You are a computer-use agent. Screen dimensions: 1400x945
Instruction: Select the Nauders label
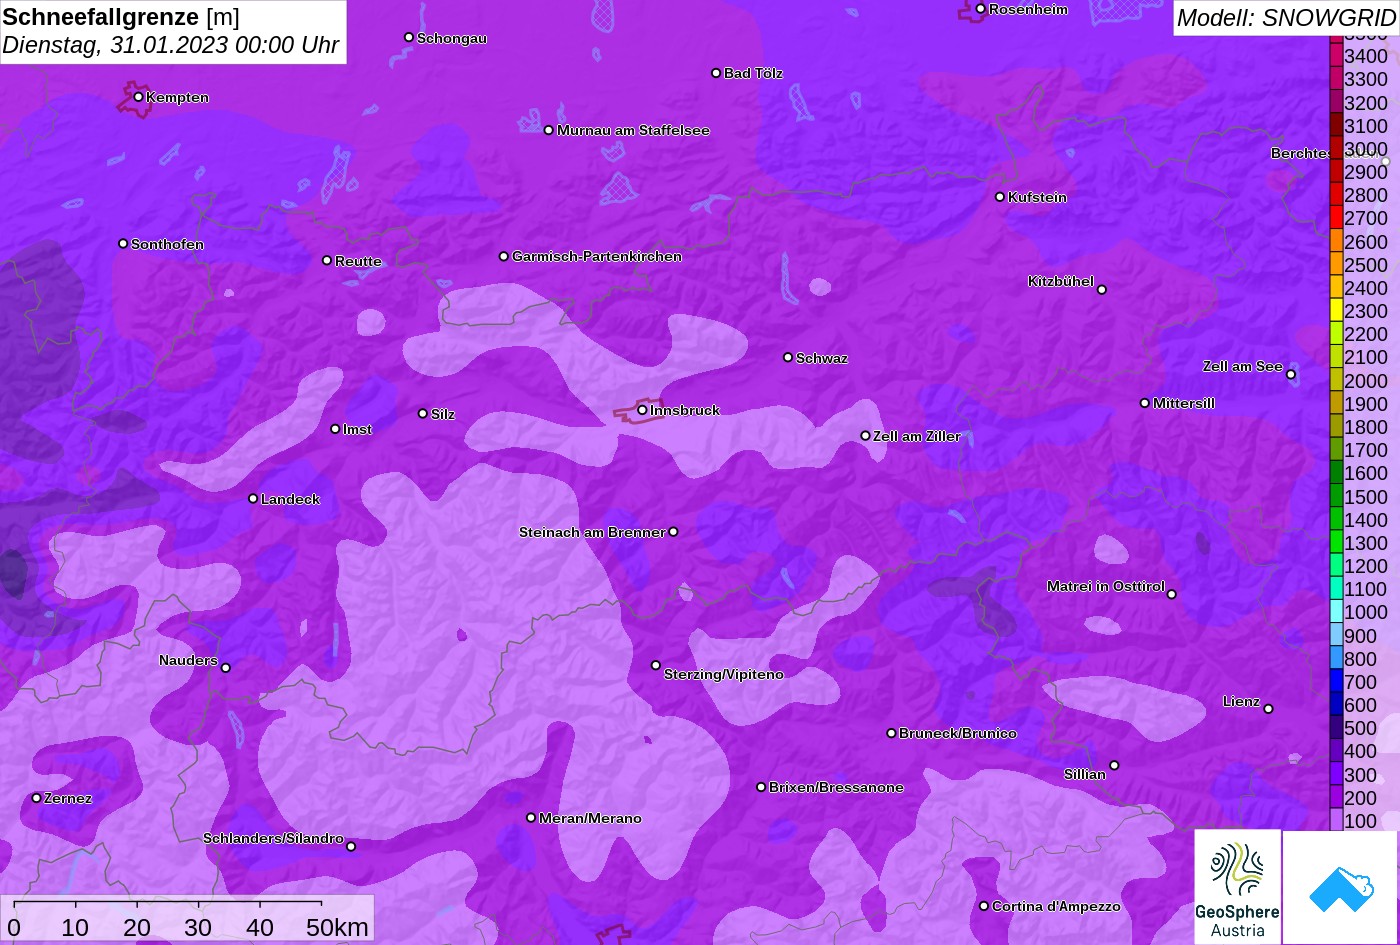tap(188, 660)
